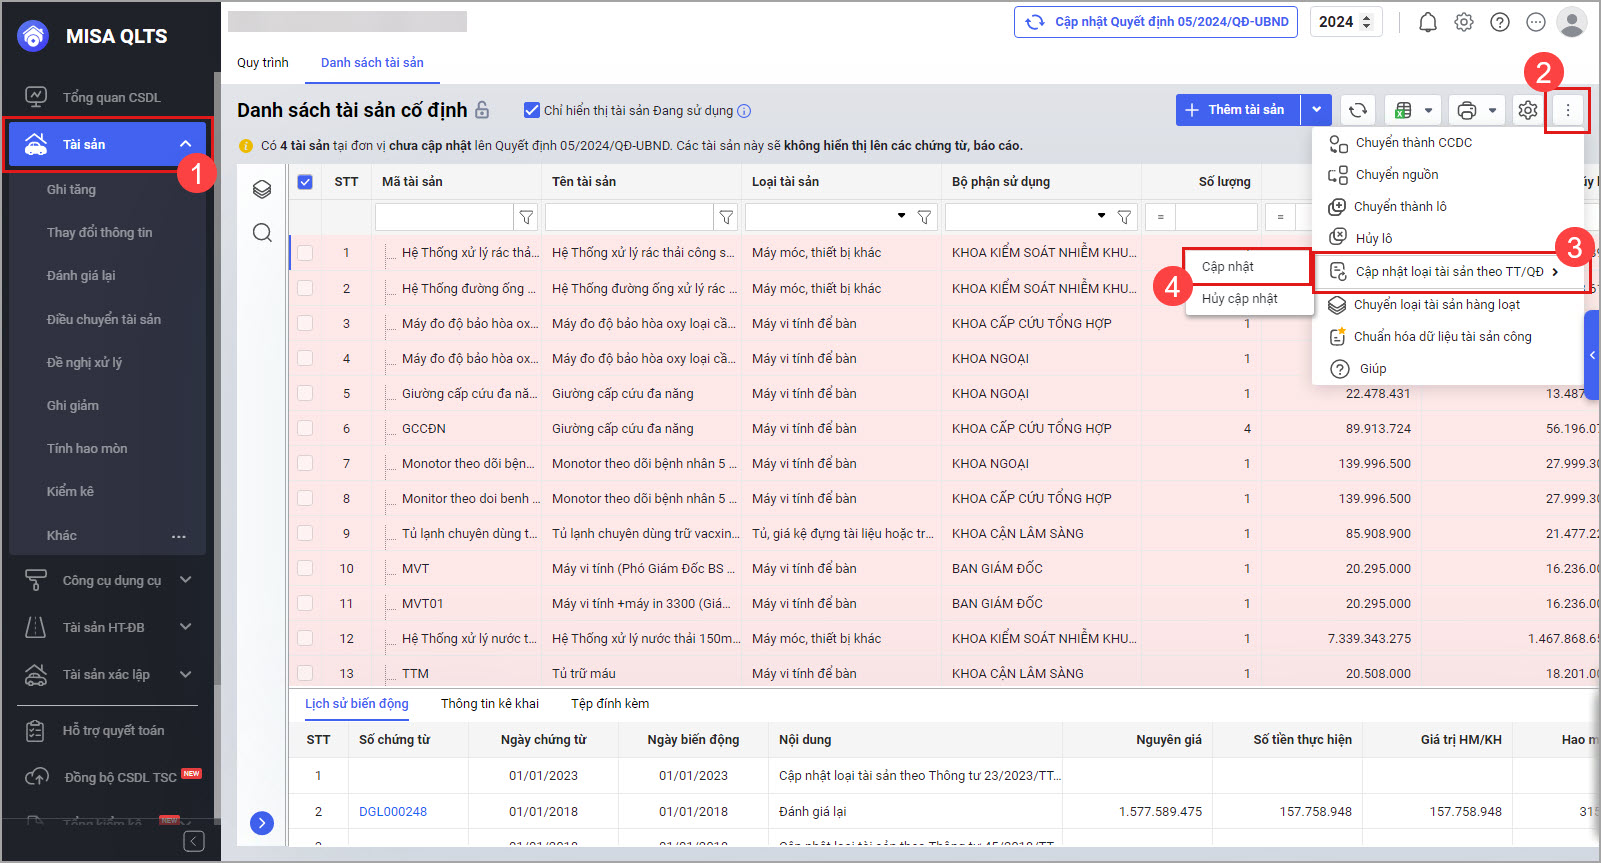Collapse the left sidebar

pos(195,841)
